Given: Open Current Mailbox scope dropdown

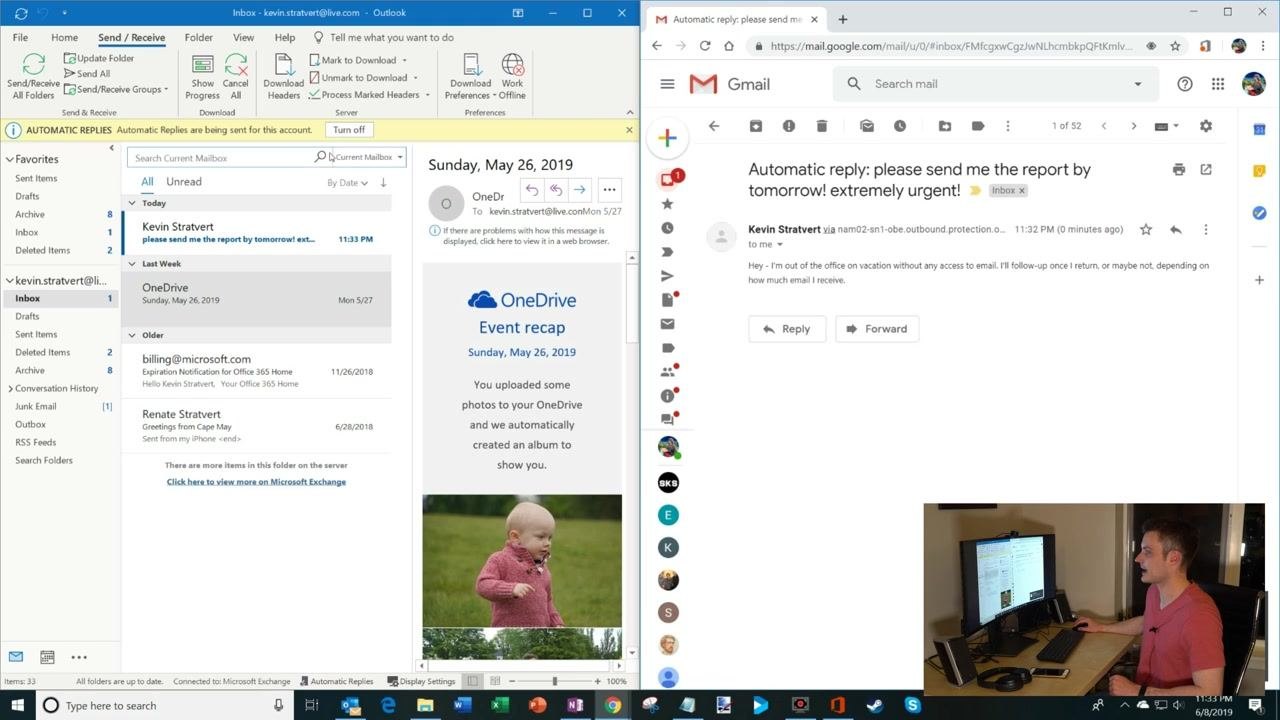Looking at the screenshot, I should (367, 158).
